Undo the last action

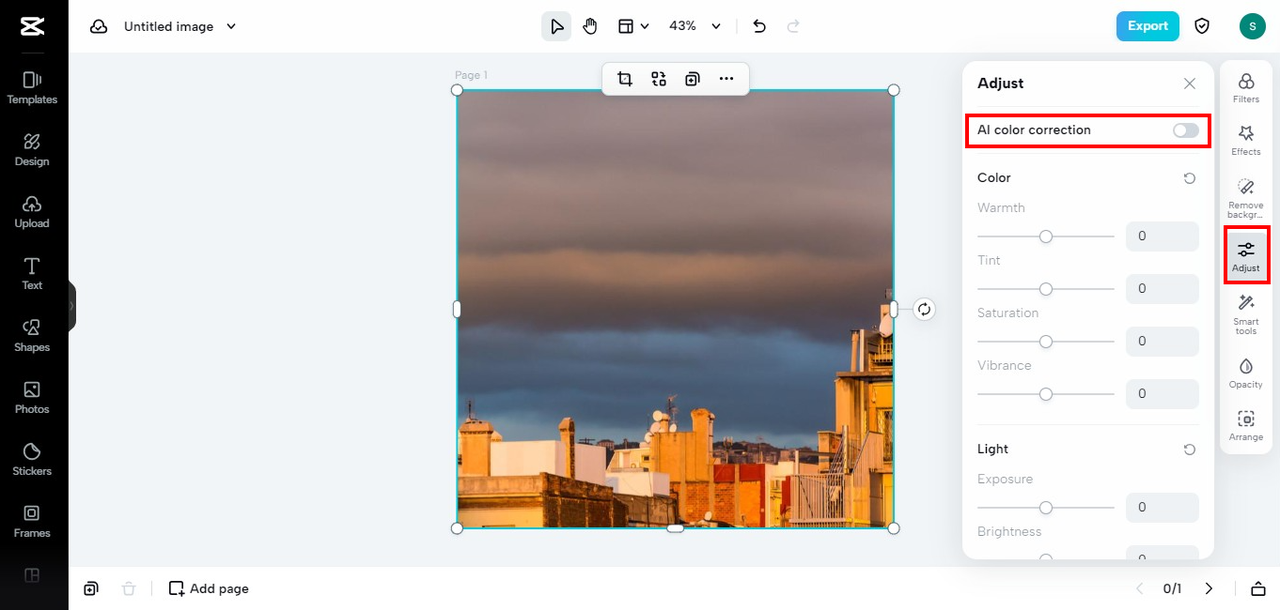click(x=759, y=26)
